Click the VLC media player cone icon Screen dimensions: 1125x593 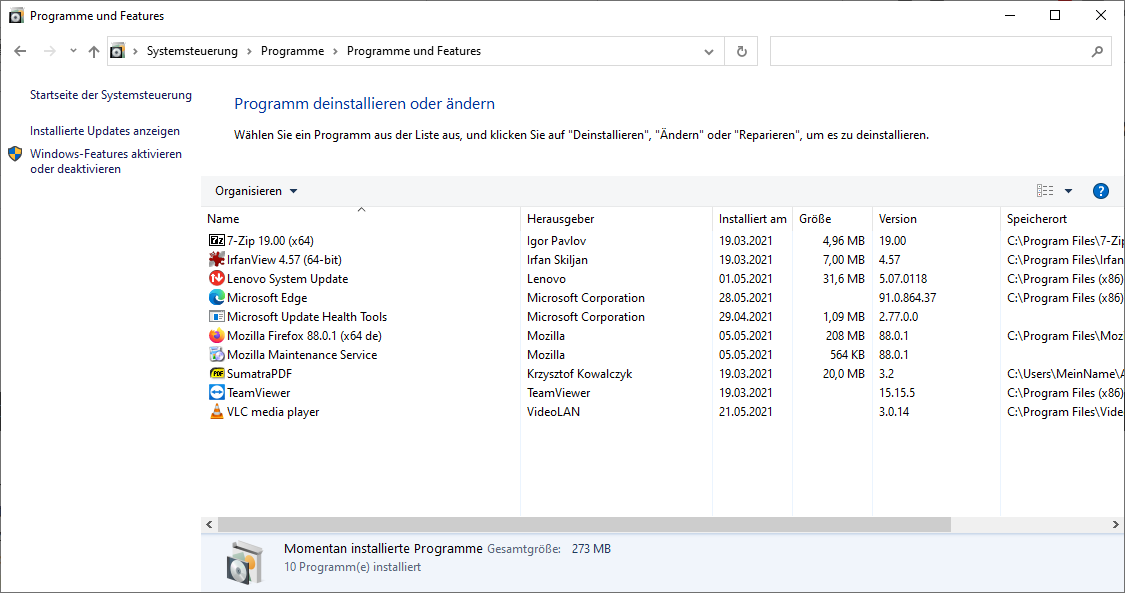[x=217, y=412]
